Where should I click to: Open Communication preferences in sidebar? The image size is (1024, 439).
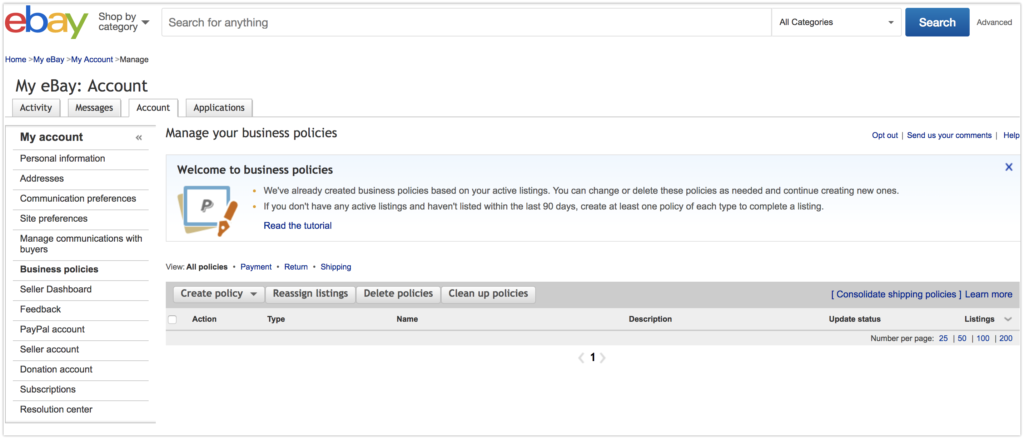pyautogui.click(x=78, y=199)
